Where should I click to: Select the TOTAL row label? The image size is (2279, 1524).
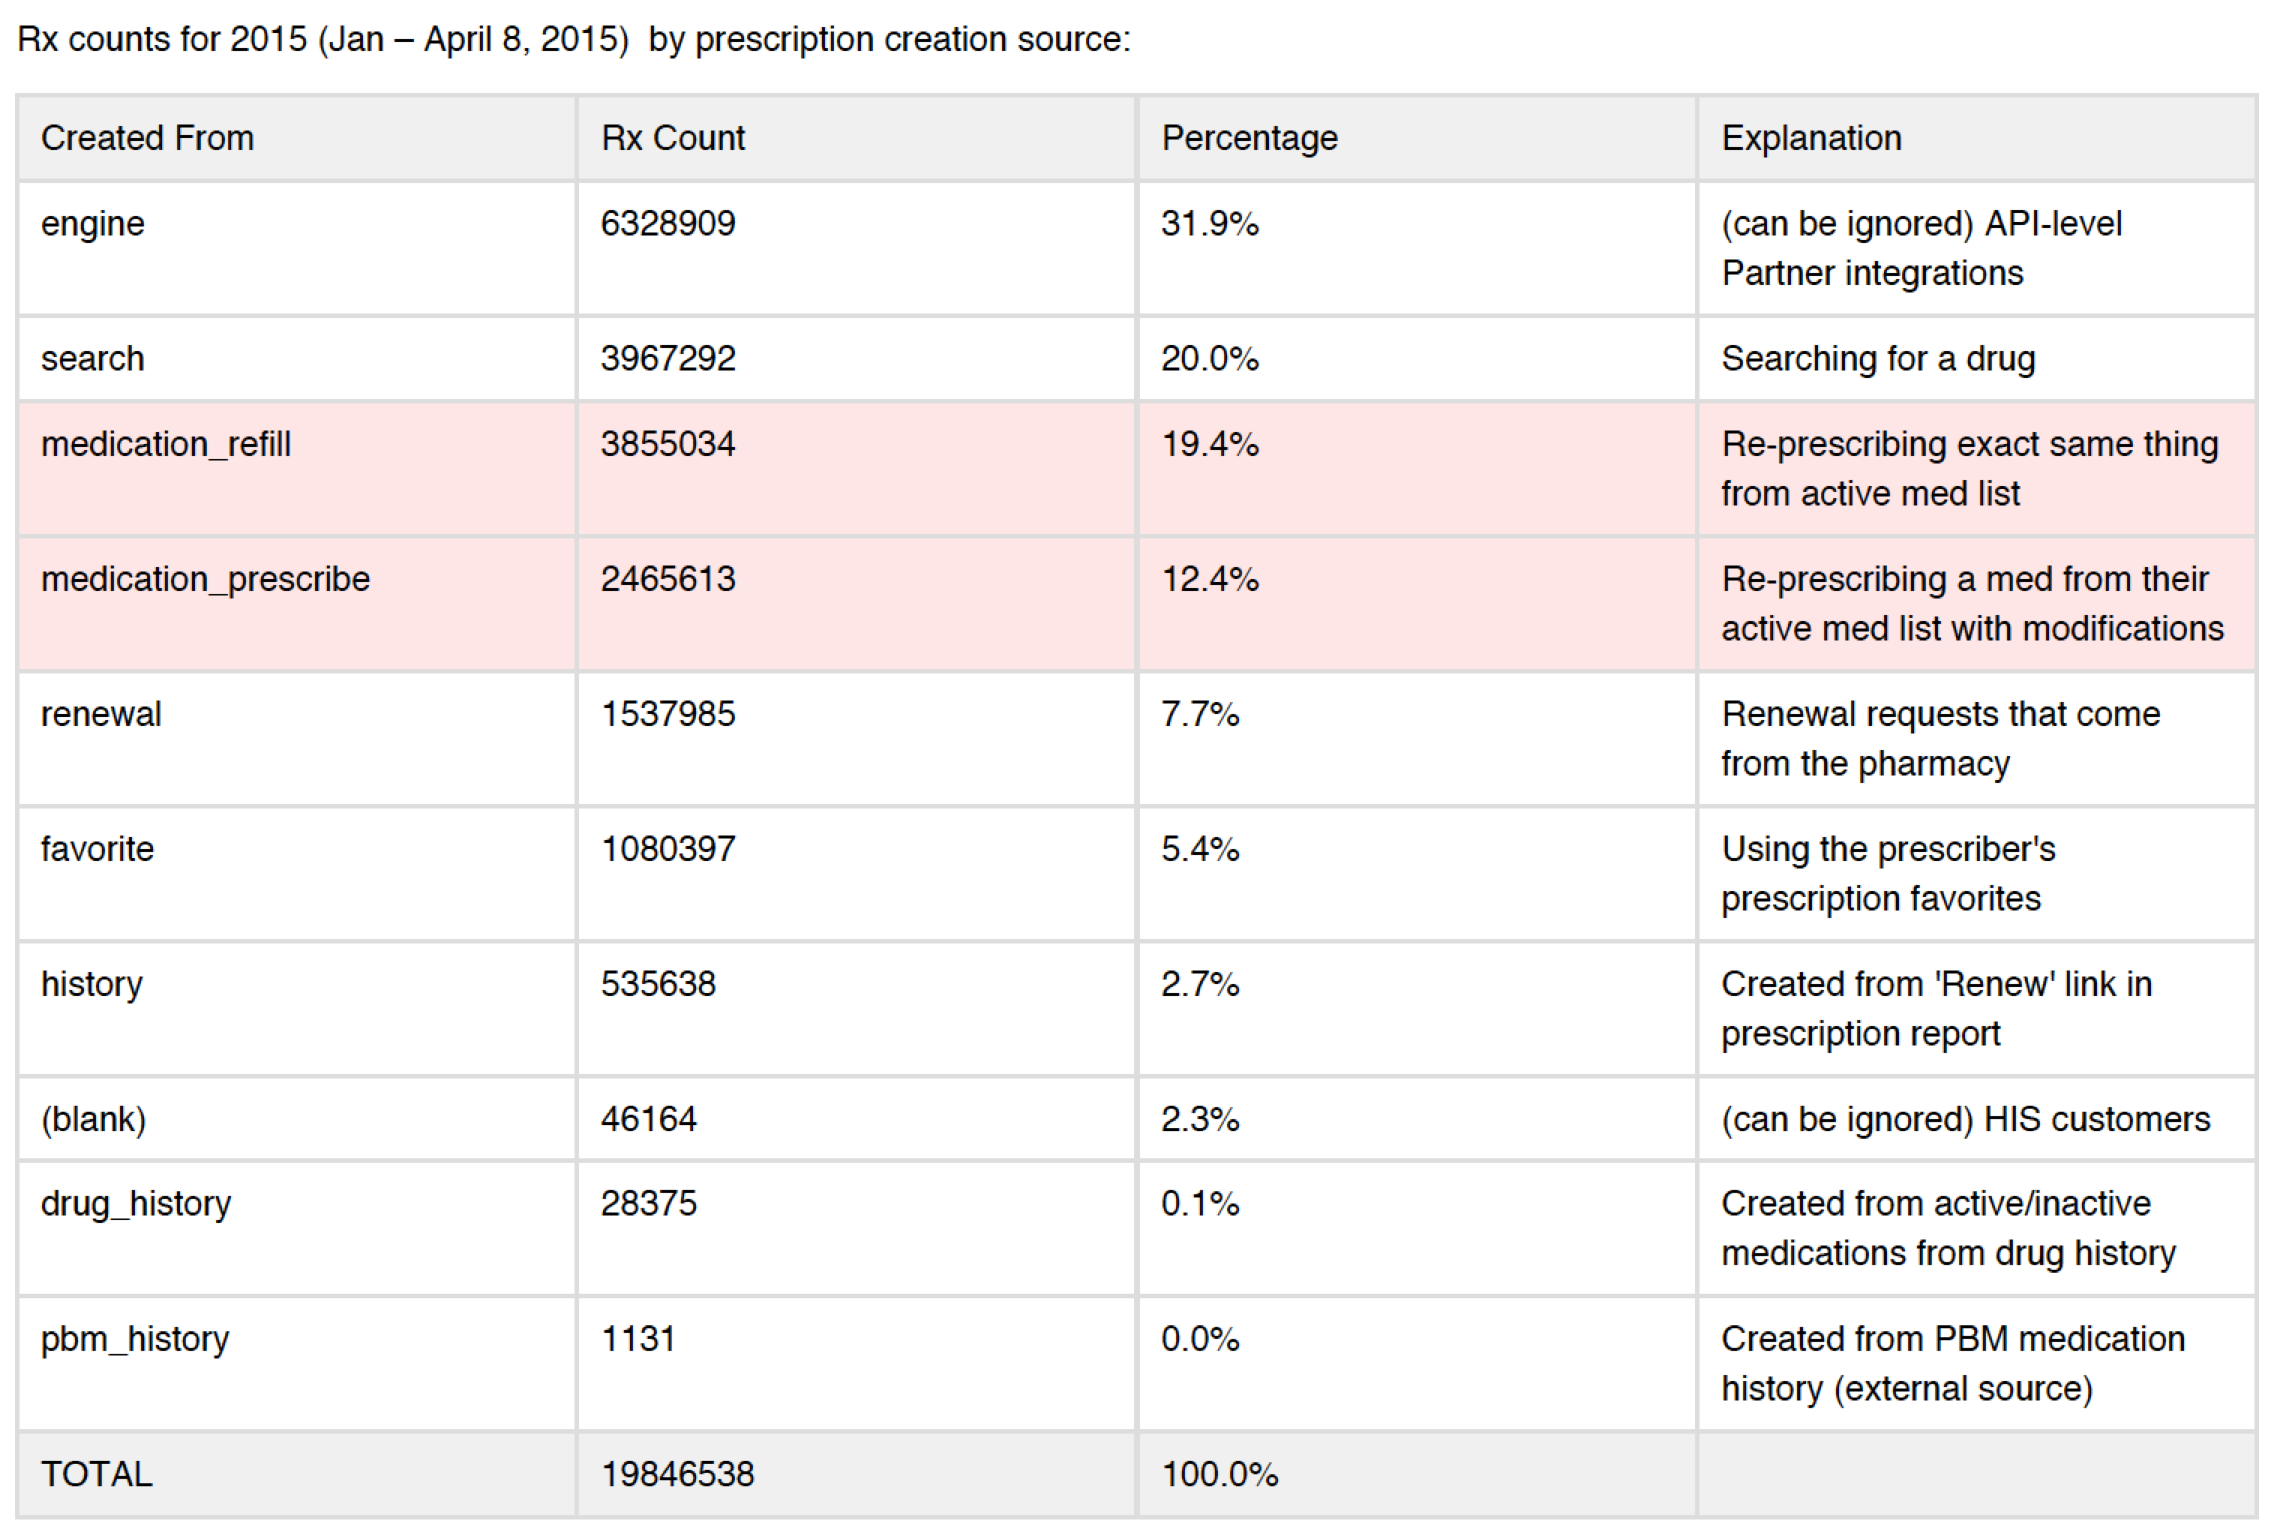(x=96, y=1474)
